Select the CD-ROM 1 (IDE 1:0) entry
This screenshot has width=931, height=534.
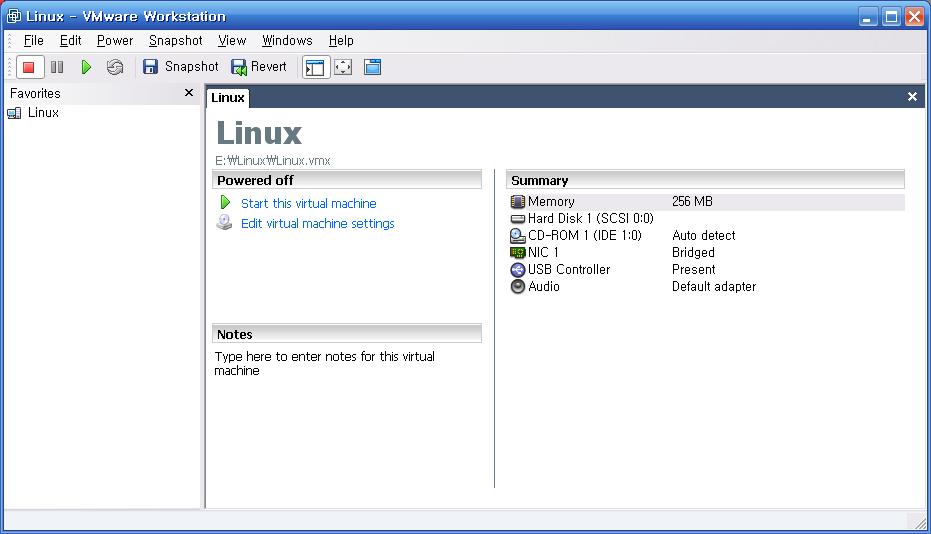(x=585, y=235)
